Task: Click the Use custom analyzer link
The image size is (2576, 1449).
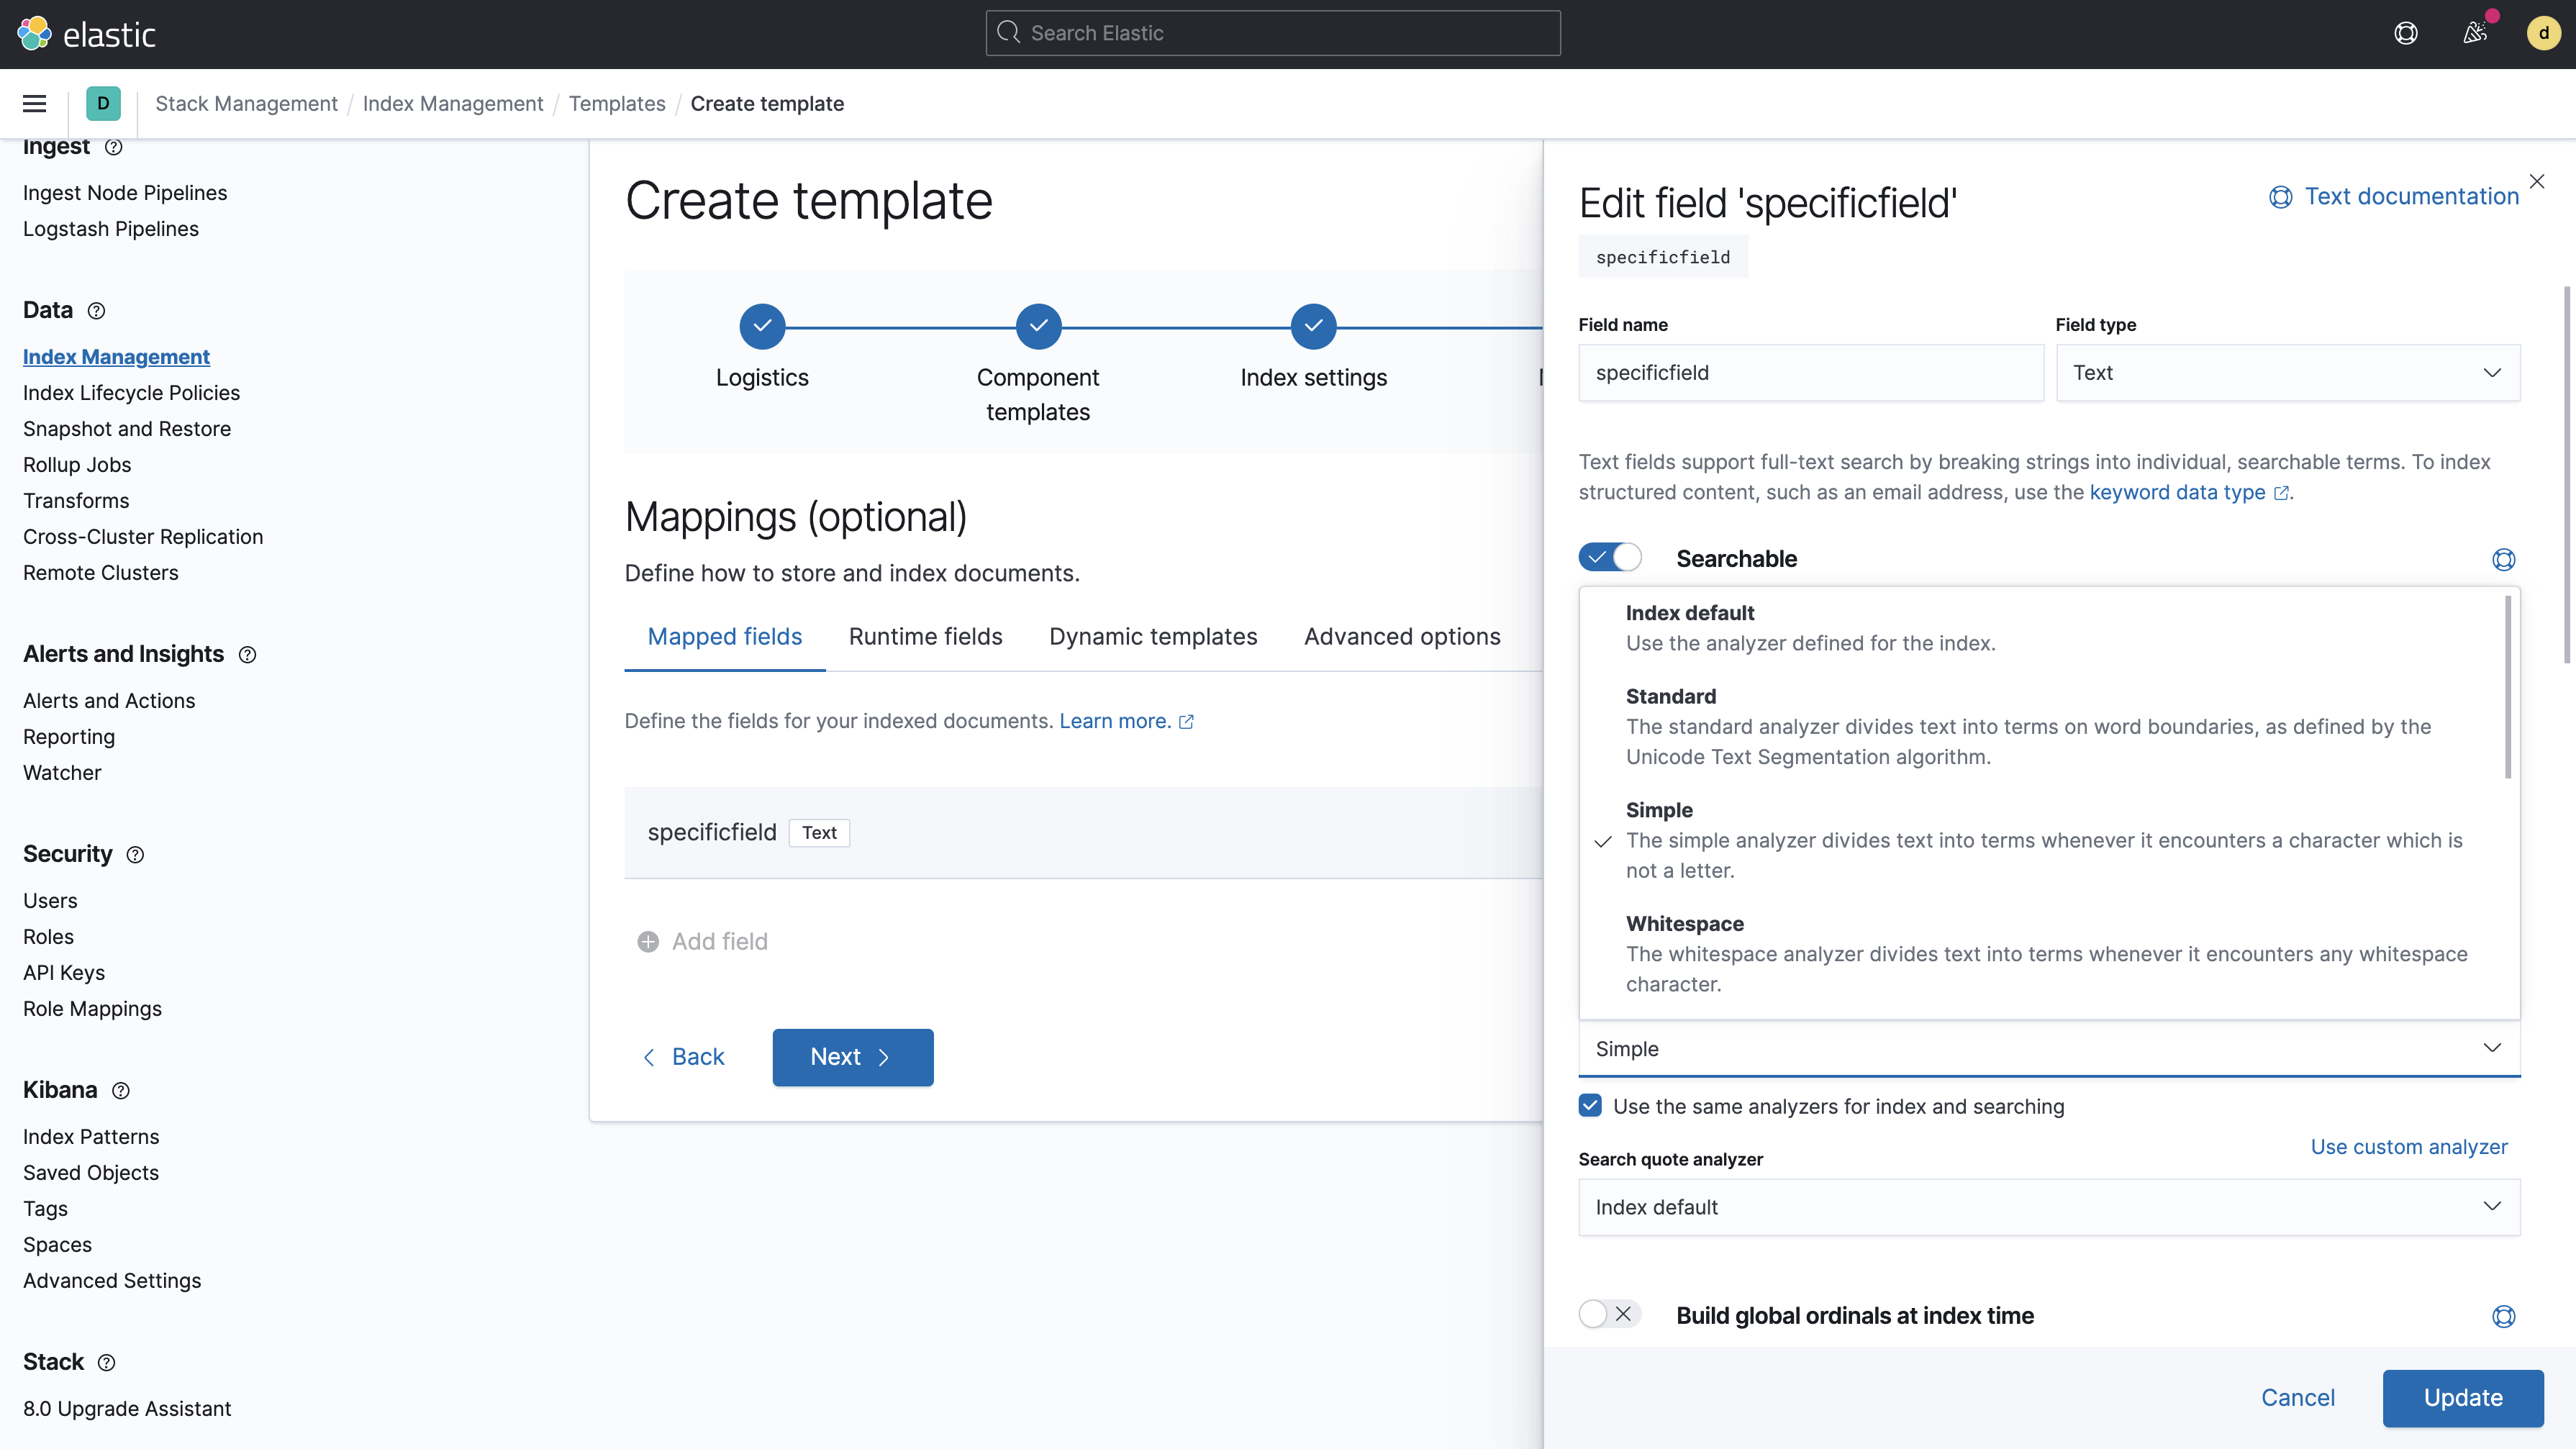Action: click(x=2408, y=1147)
